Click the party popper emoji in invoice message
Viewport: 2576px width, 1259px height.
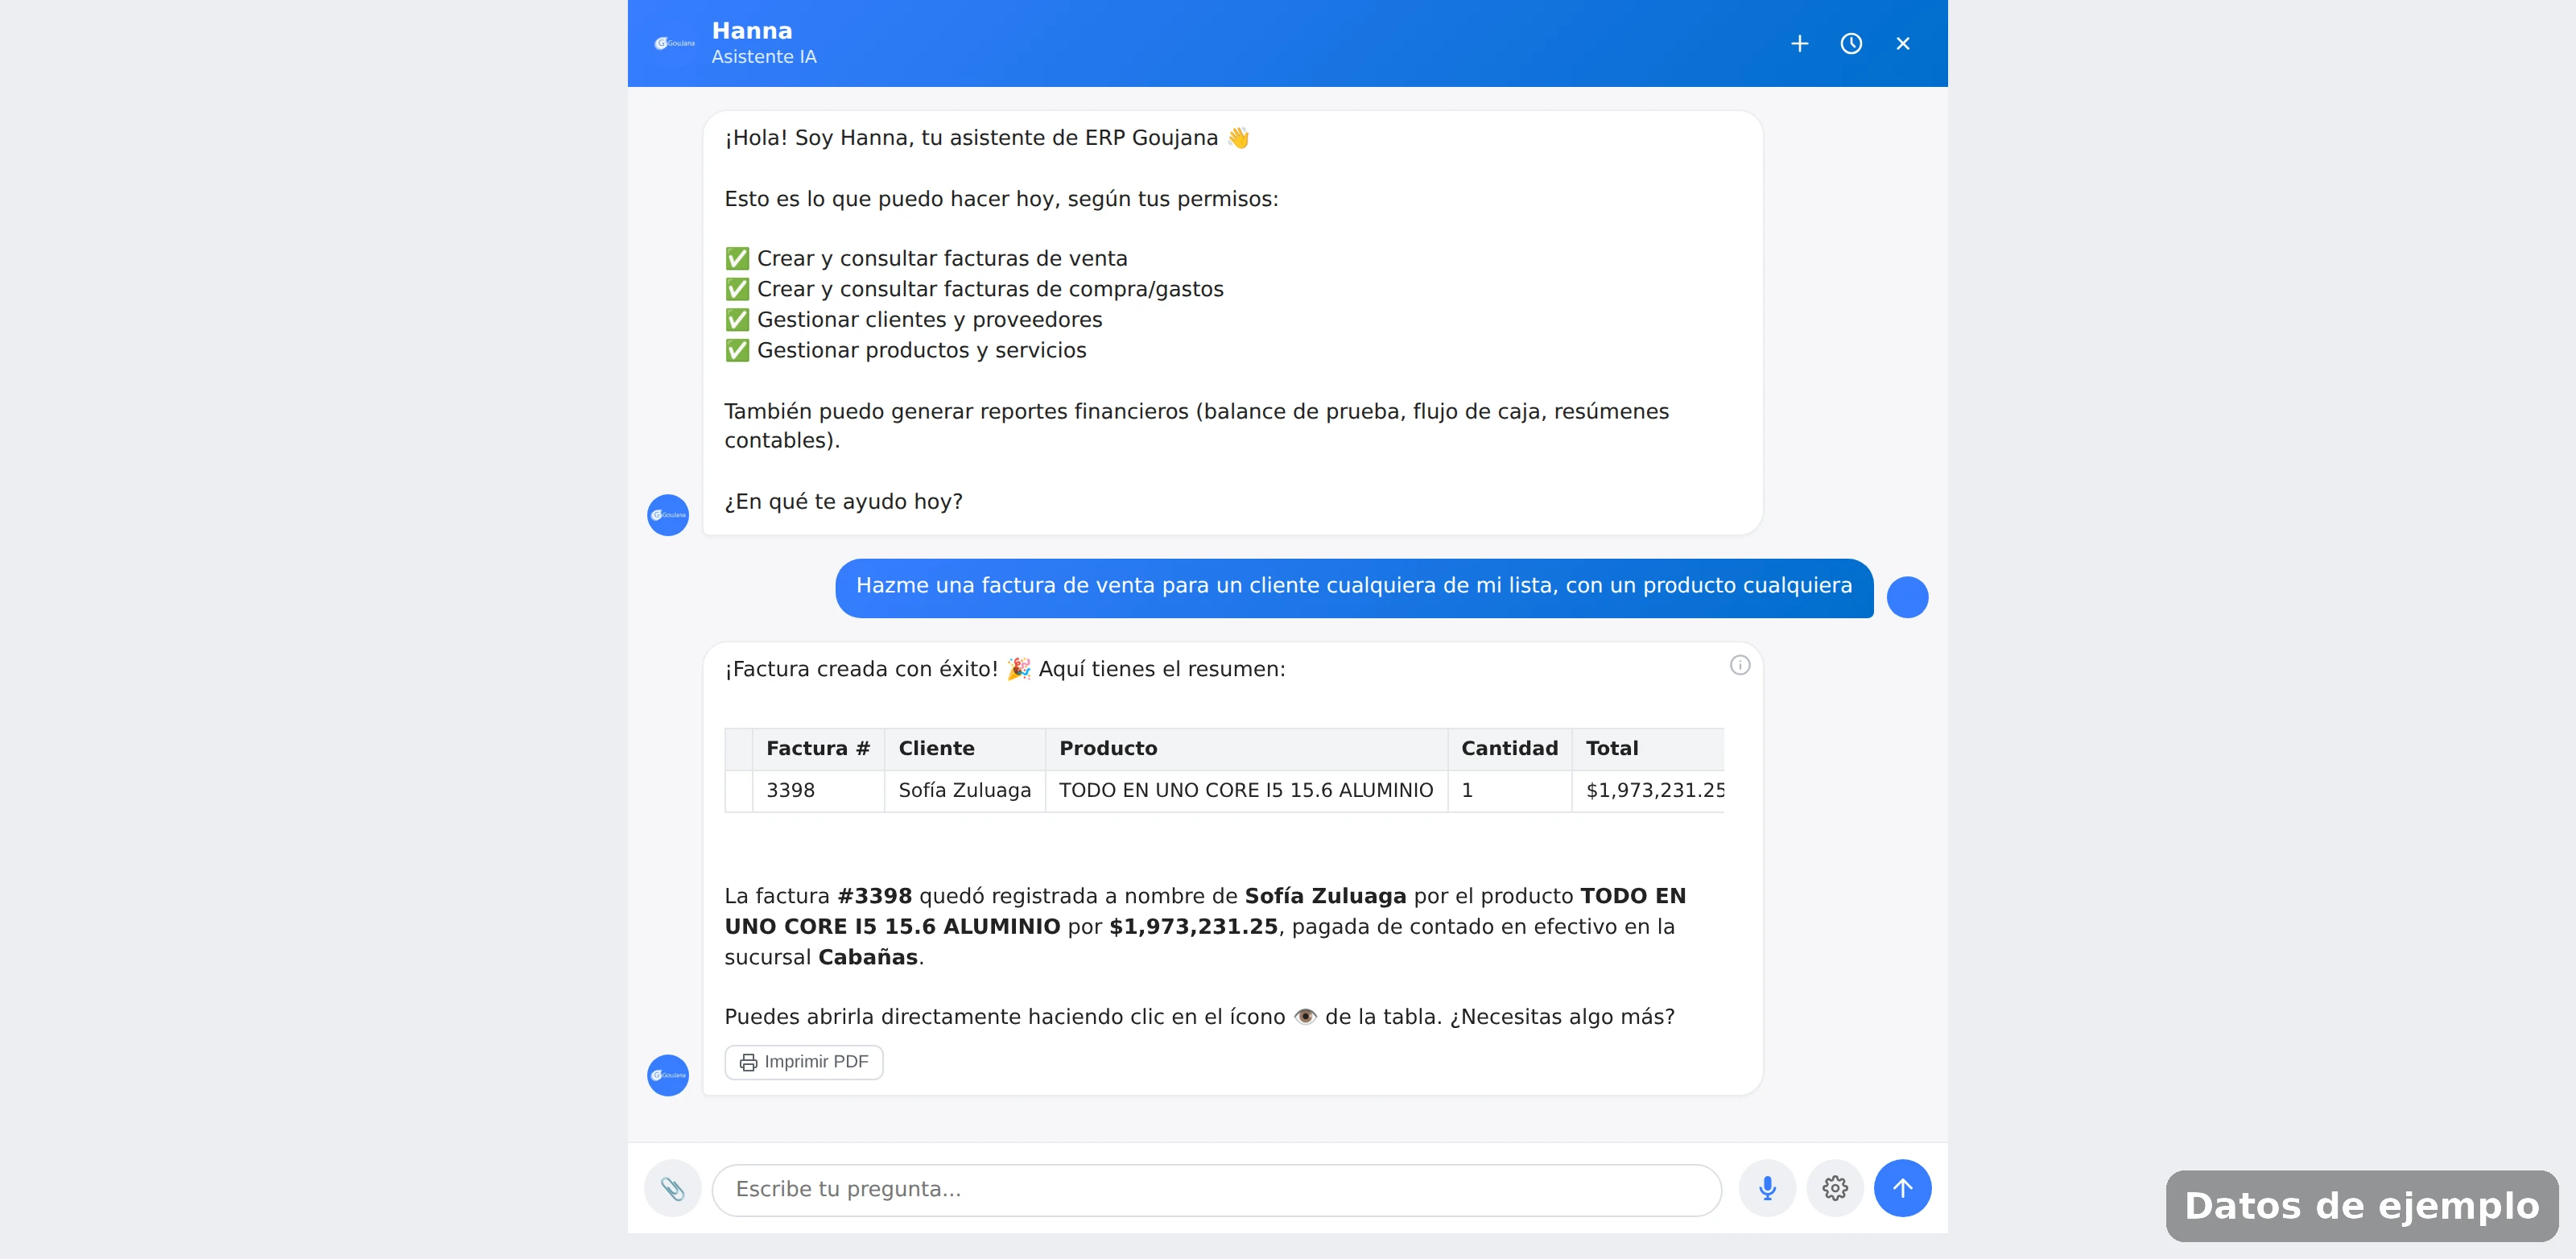1019,669
